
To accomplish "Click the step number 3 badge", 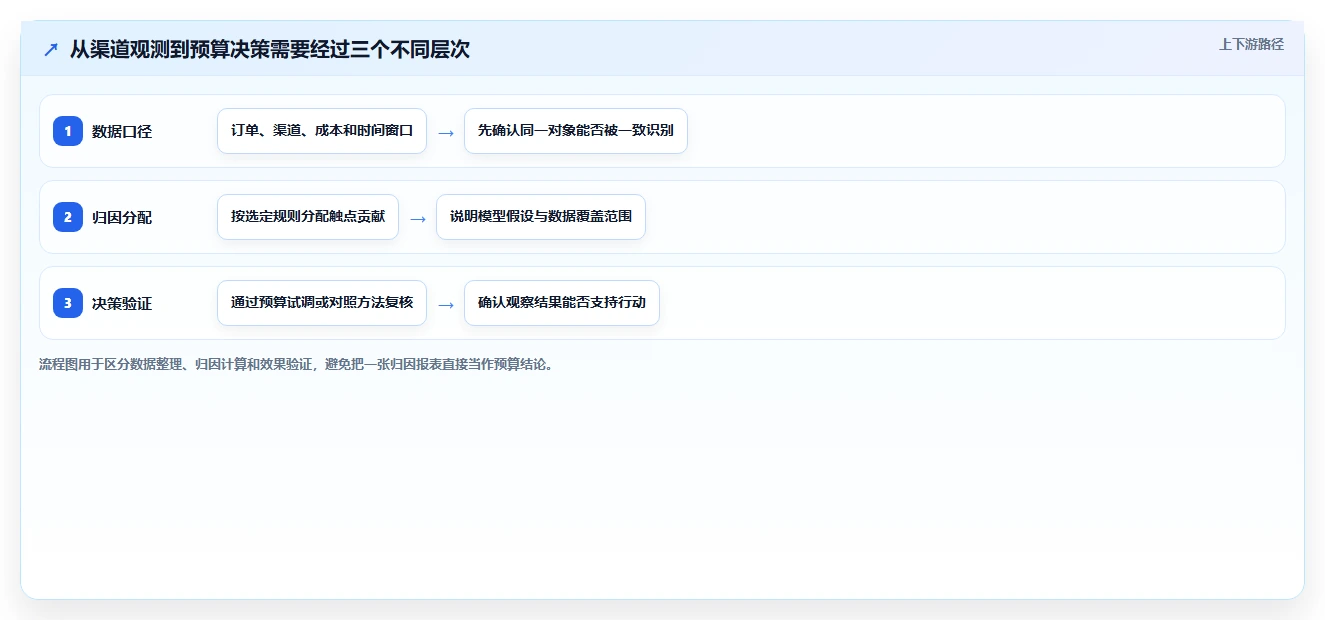I will pos(68,303).
